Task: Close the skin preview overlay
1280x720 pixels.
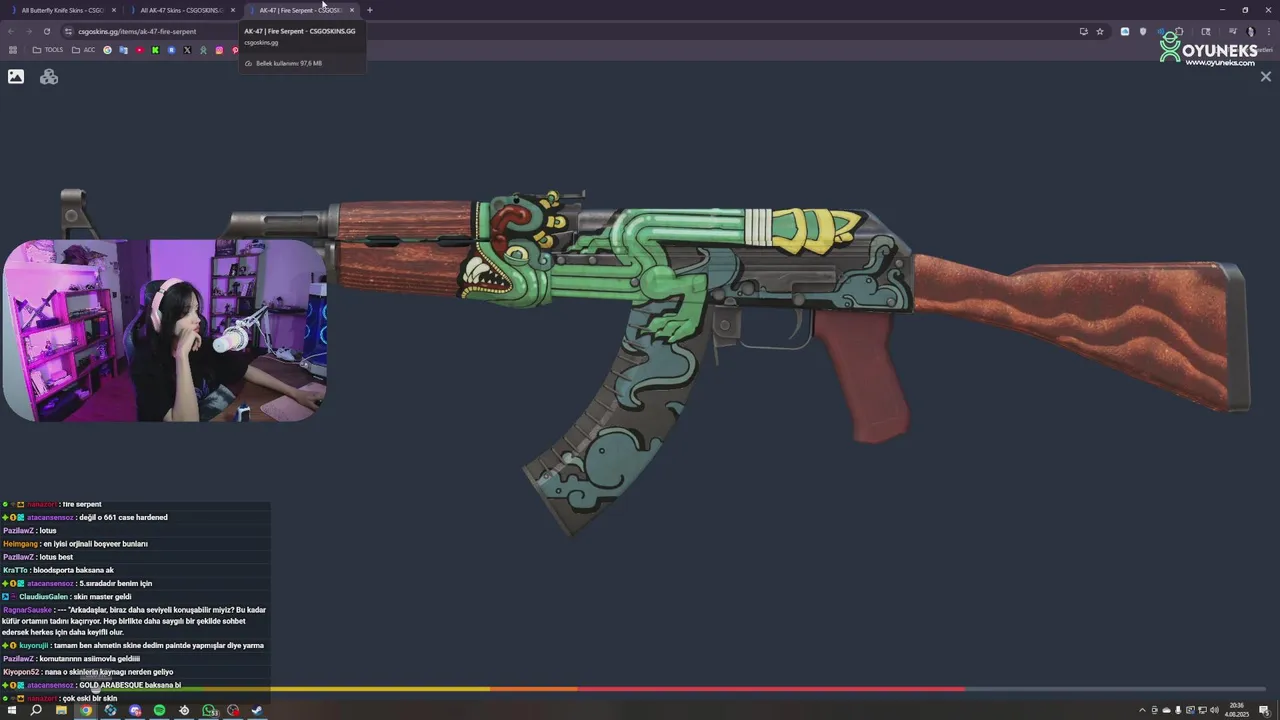Action: pos(1265,76)
